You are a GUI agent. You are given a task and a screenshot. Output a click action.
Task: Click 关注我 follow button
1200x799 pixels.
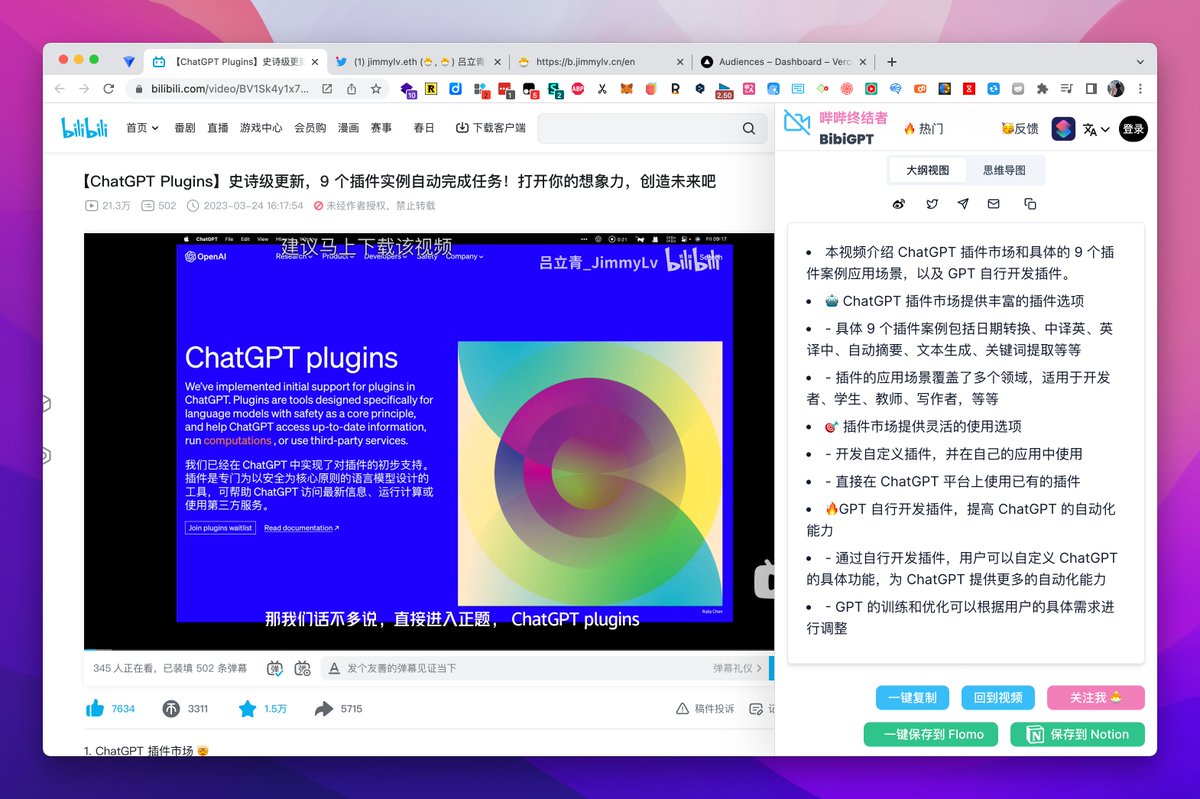[1096, 698]
